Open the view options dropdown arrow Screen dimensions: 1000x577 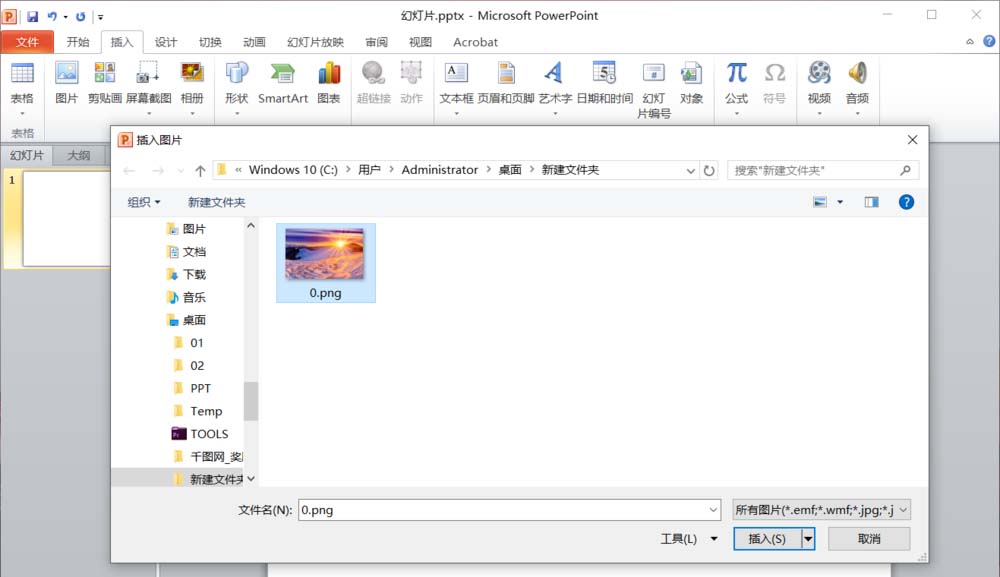[840, 202]
